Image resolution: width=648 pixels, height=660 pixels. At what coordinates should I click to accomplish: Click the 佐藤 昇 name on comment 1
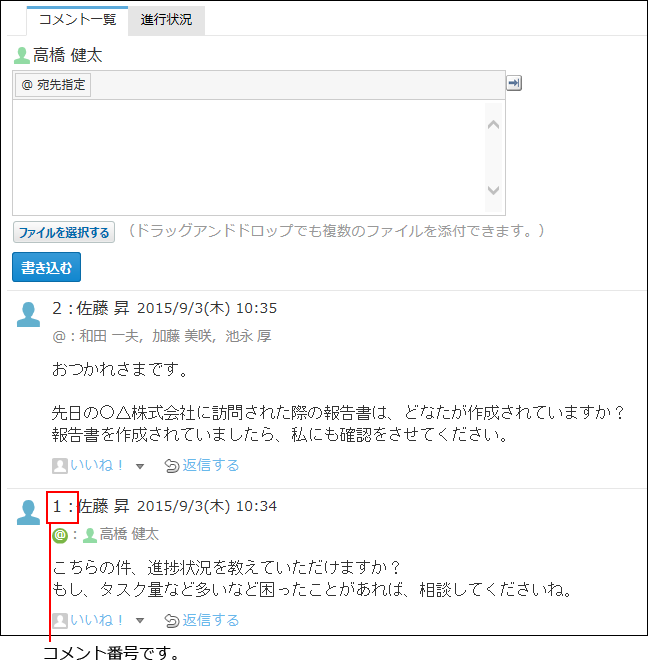tap(104, 506)
